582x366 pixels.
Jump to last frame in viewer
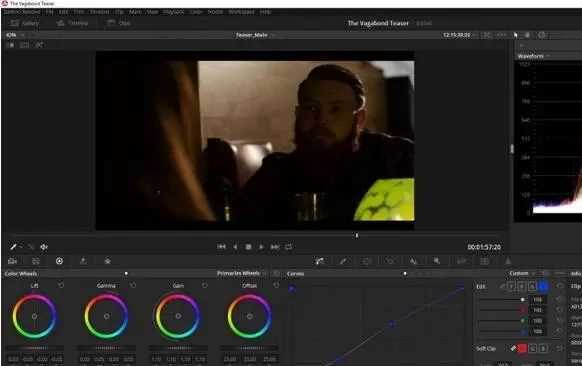click(x=275, y=247)
